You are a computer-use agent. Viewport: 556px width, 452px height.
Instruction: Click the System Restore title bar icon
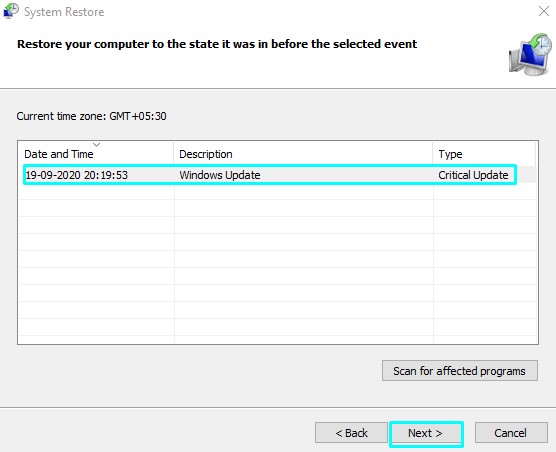pyautogui.click(x=11, y=11)
